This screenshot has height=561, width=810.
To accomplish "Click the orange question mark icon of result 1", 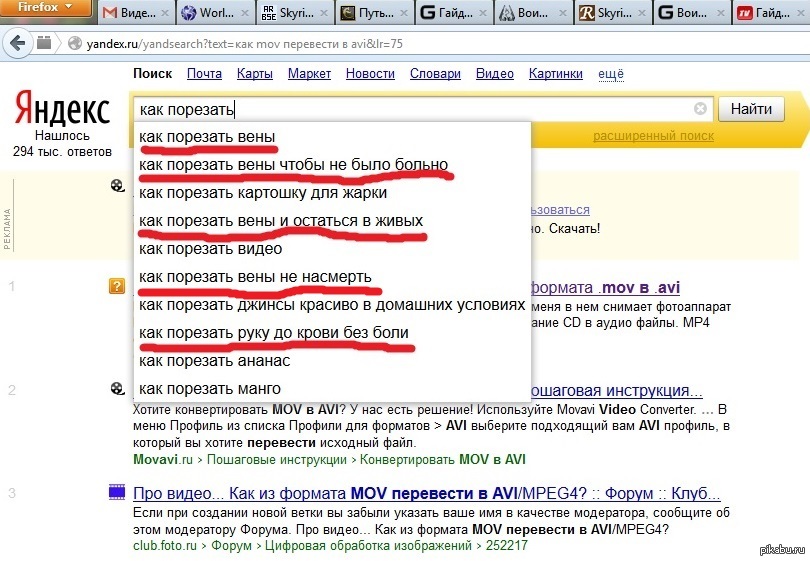I will point(117,286).
